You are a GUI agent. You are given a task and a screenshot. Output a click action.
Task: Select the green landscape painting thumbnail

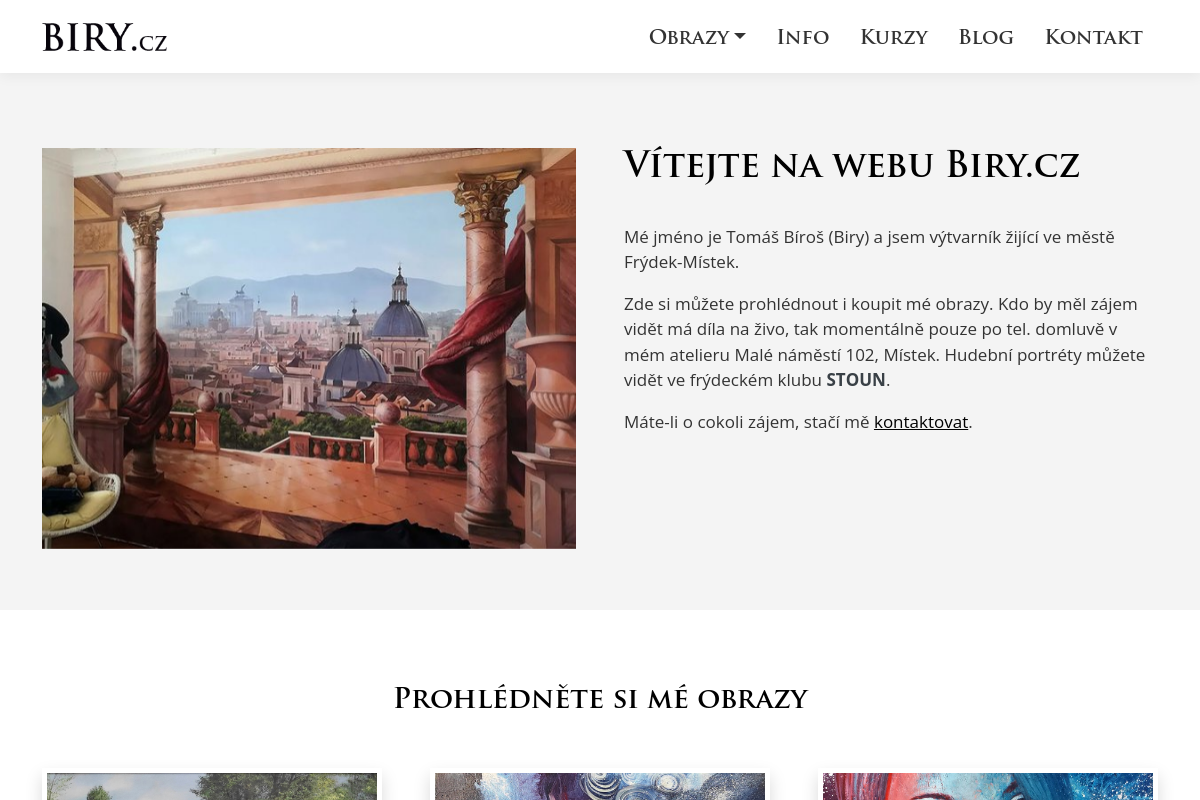pyautogui.click(x=212, y=786)
